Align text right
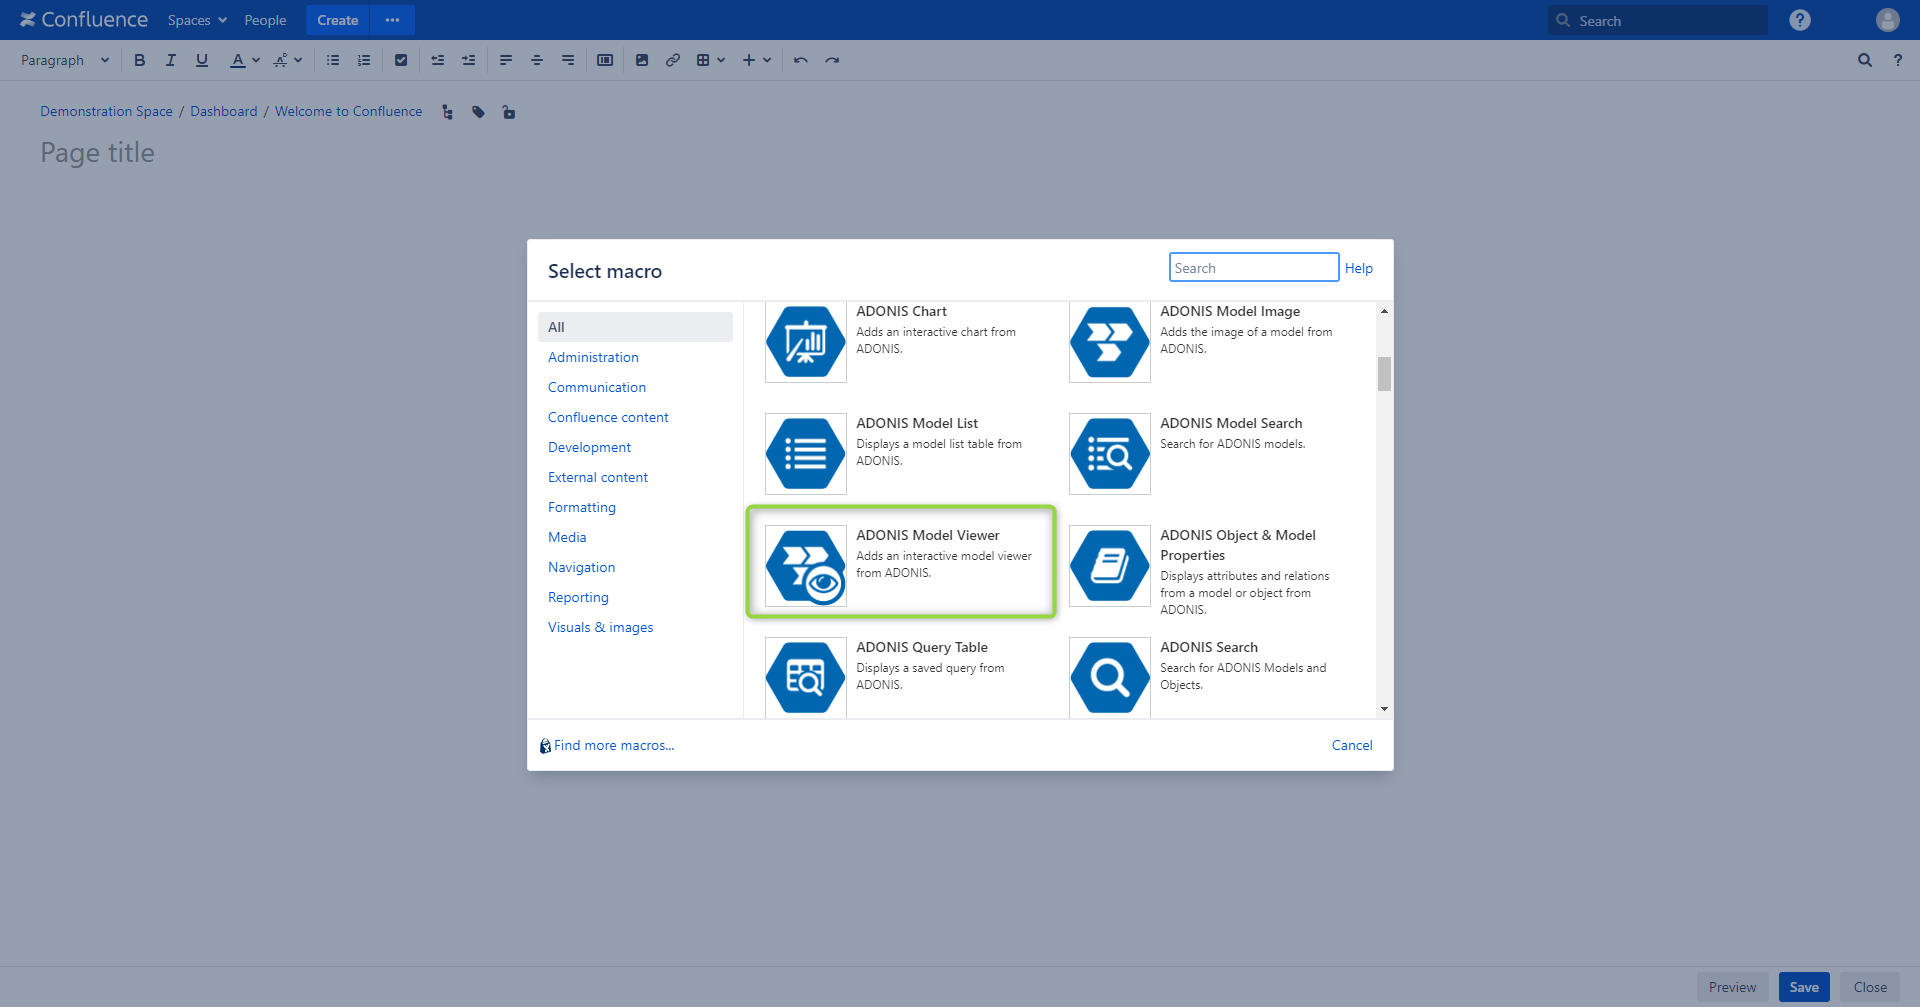 click(568, 60)
